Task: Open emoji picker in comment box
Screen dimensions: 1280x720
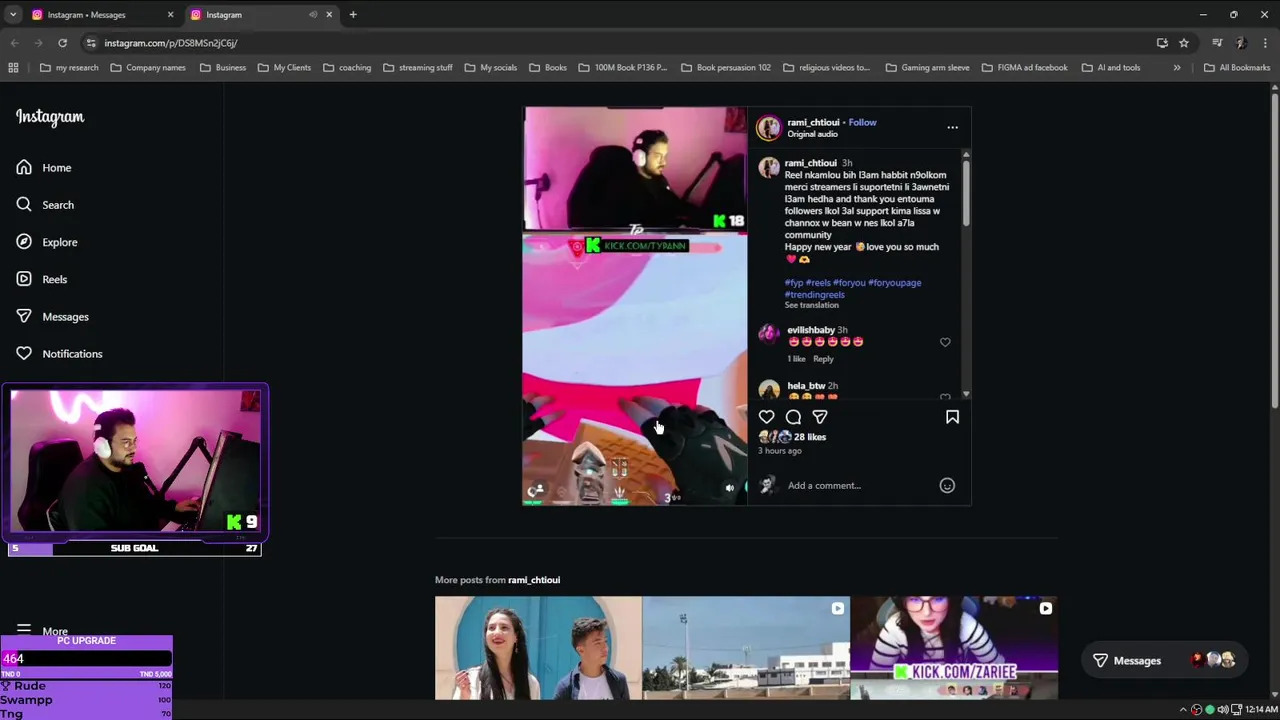Action: 947,486
